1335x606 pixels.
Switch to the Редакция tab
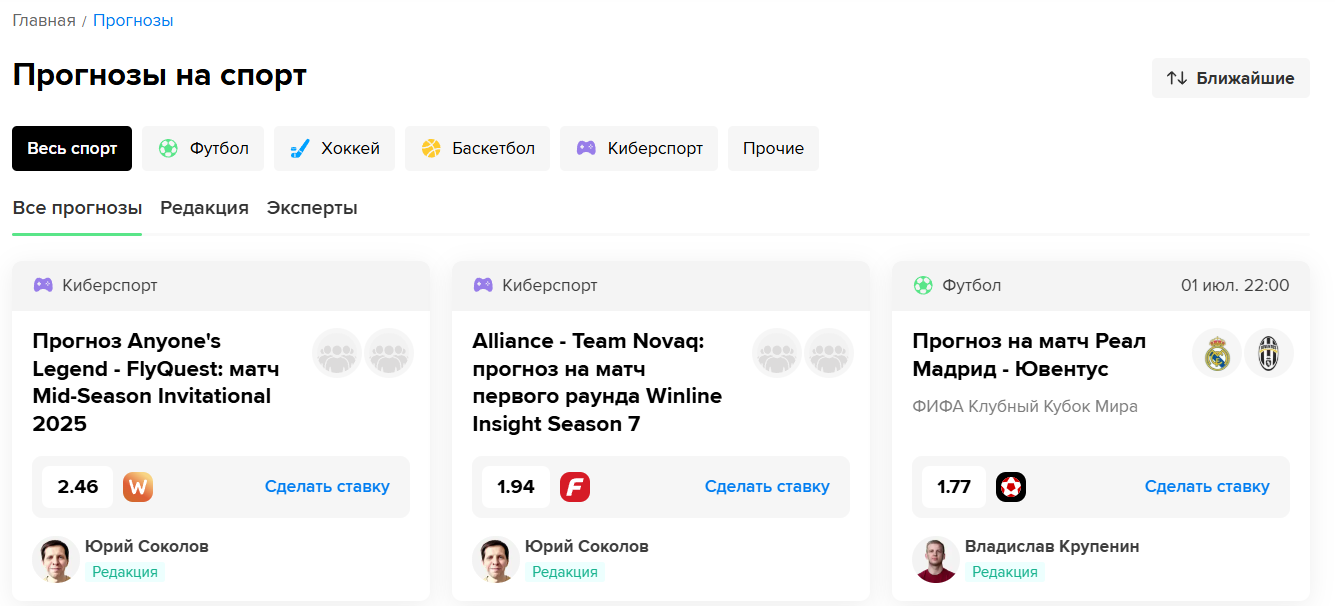(203, 207)
